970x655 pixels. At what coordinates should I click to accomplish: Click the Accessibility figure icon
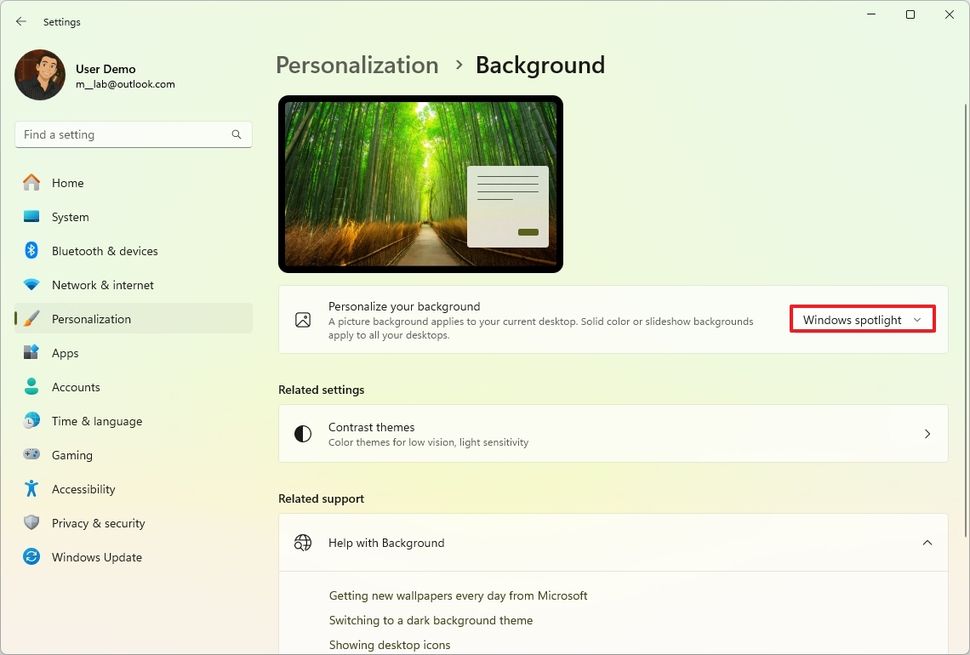(x=31, y=489)
